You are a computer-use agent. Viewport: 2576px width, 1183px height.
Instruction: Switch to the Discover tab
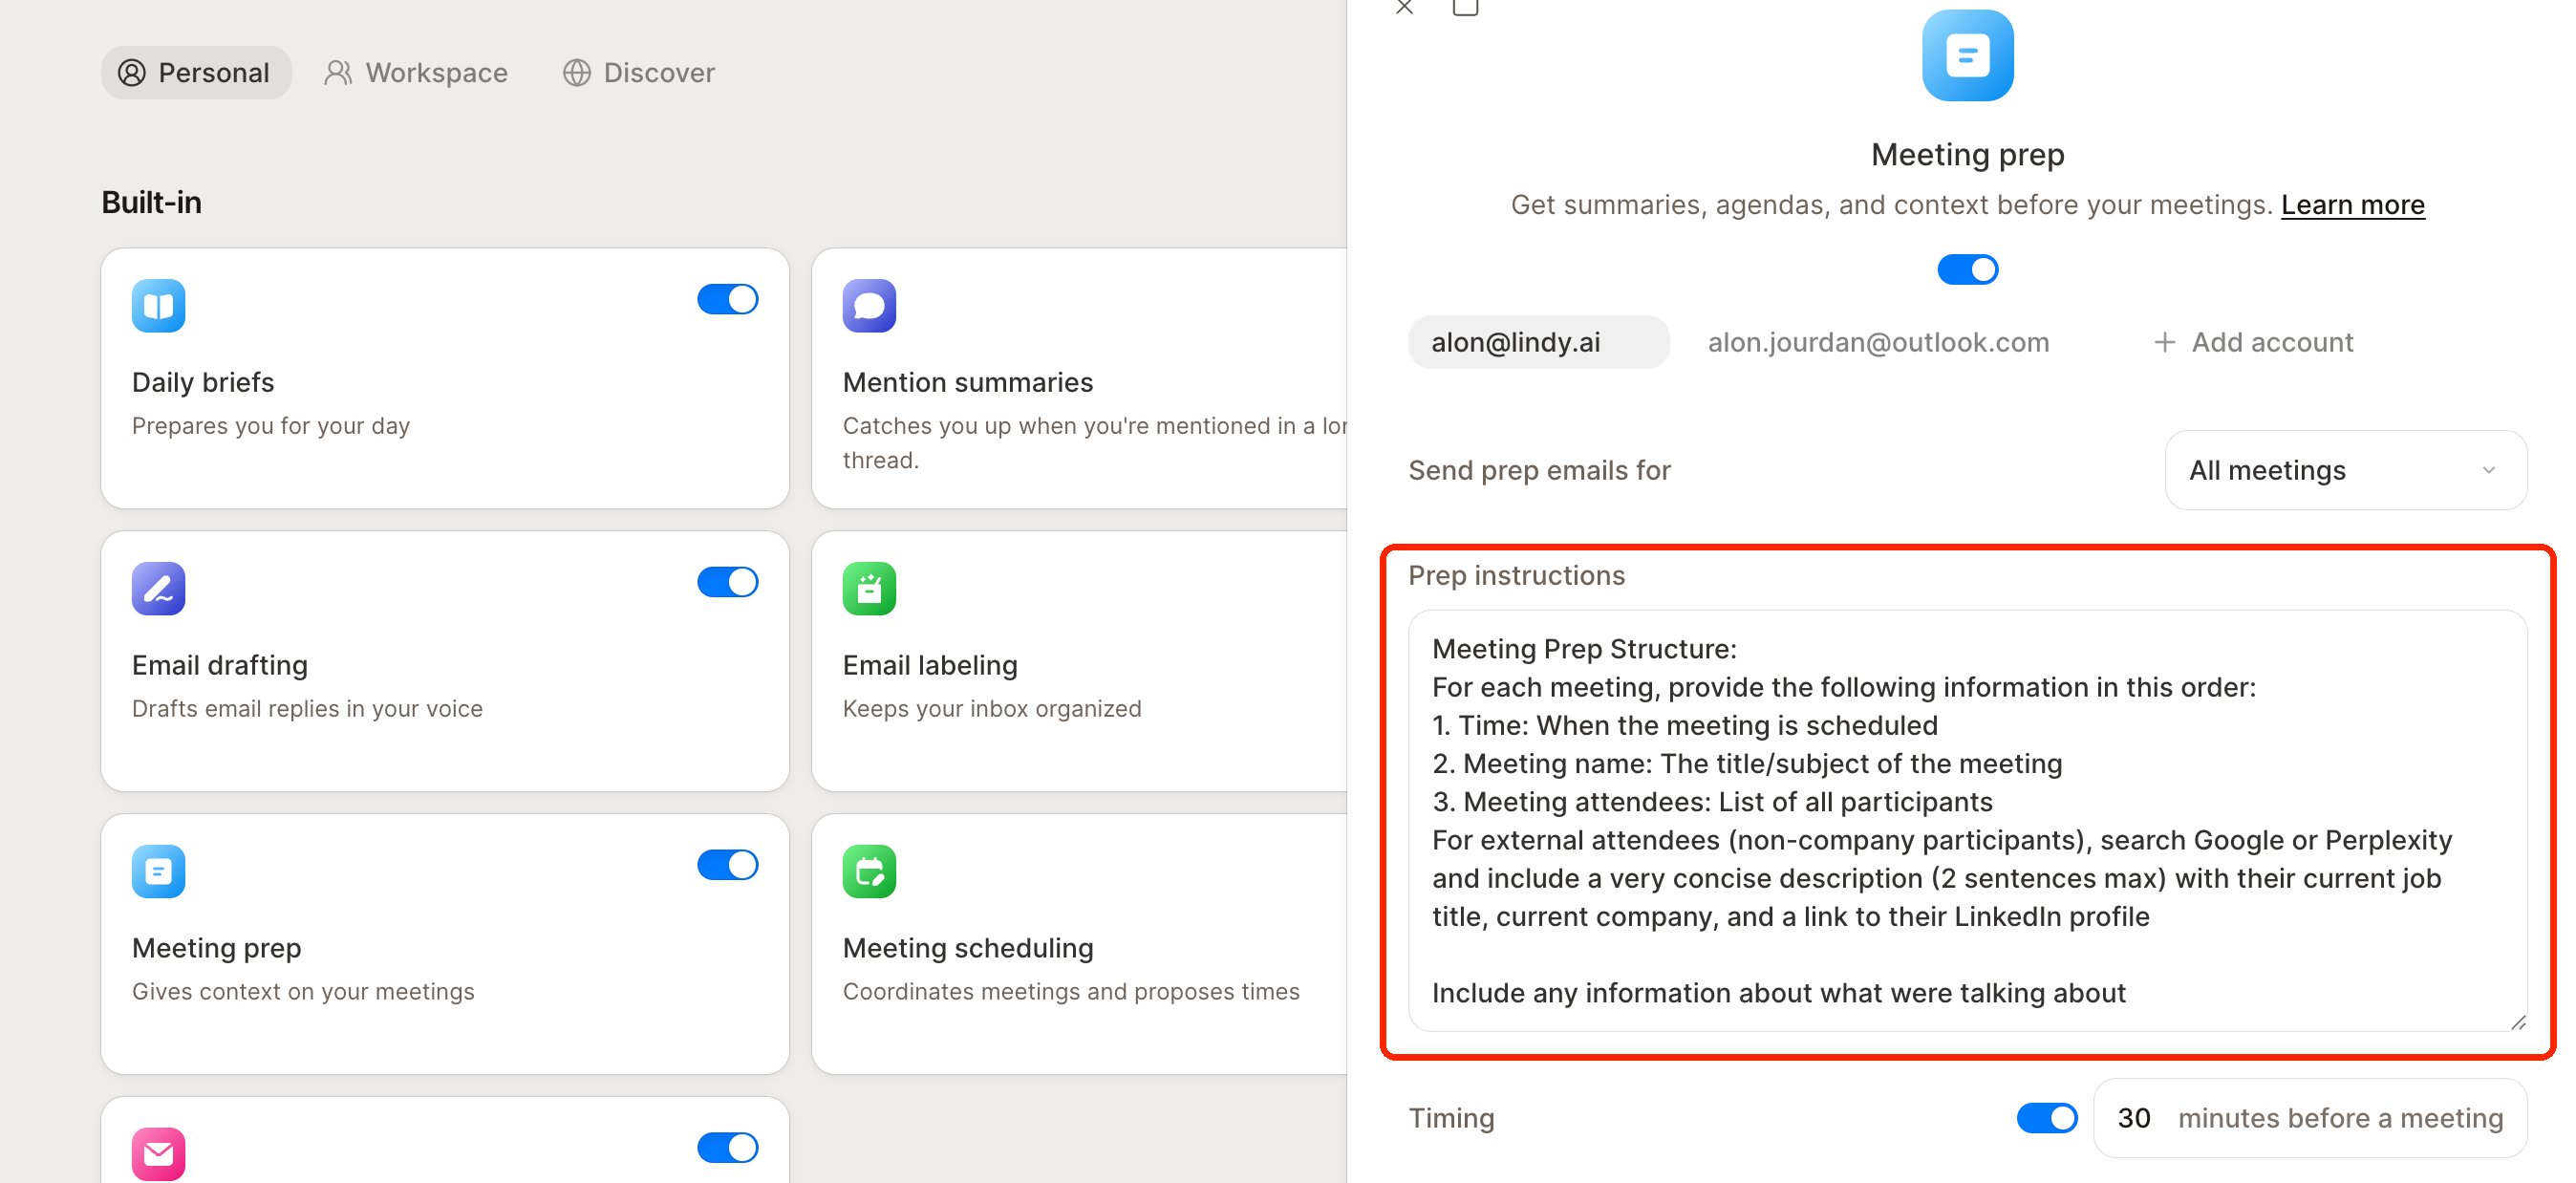pyautogui.click(x=639, y=72)
